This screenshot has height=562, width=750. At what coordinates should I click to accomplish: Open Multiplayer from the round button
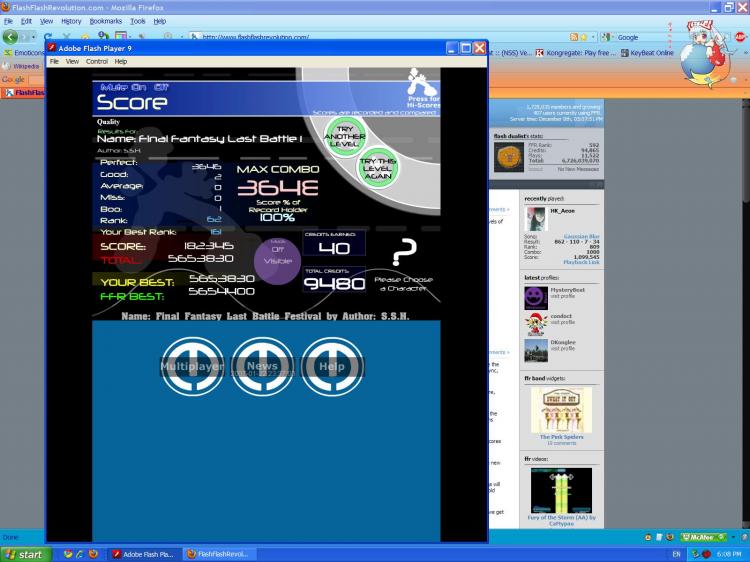pyautogui.click(x=192, y=367)
